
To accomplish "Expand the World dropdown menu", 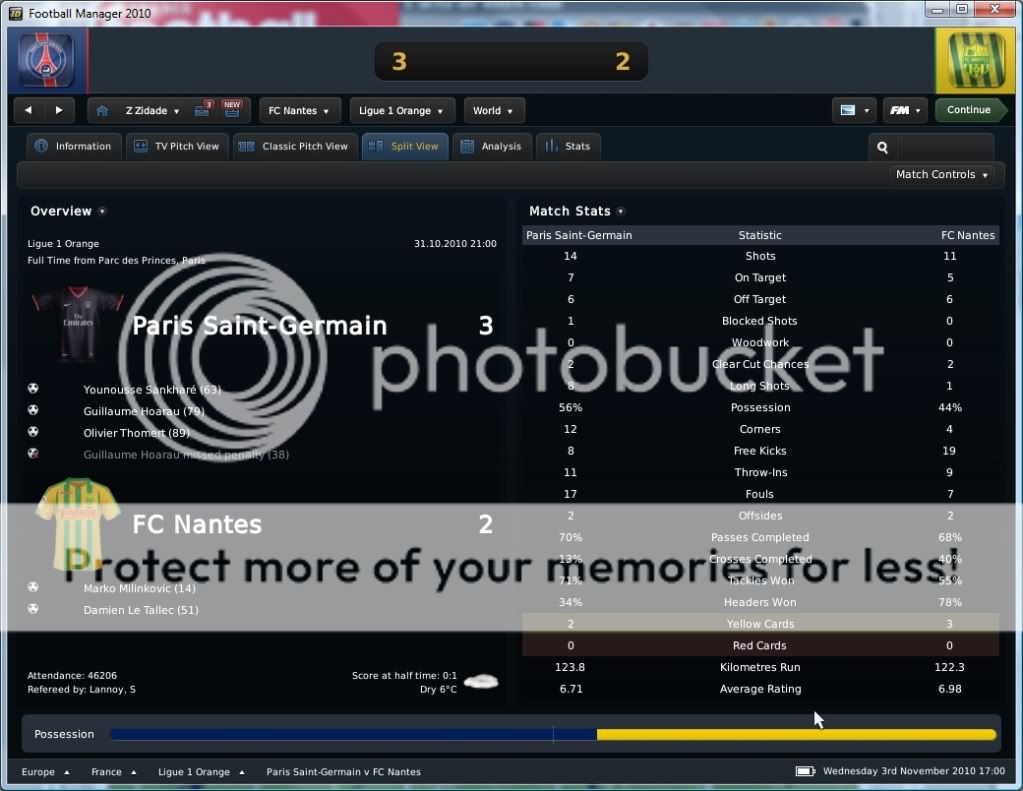I will tap(493, 110).
